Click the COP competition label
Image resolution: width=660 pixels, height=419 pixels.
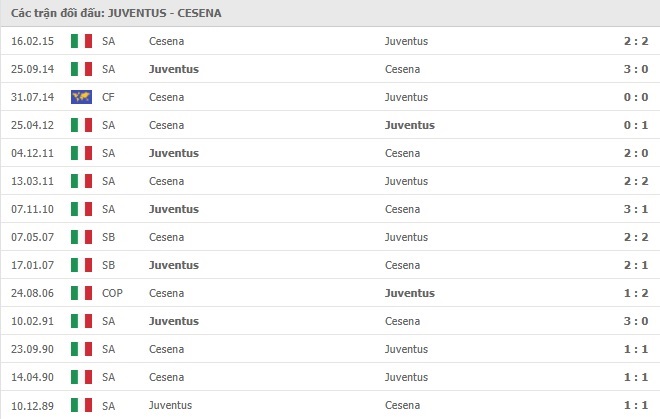click(x=112, y=293)
